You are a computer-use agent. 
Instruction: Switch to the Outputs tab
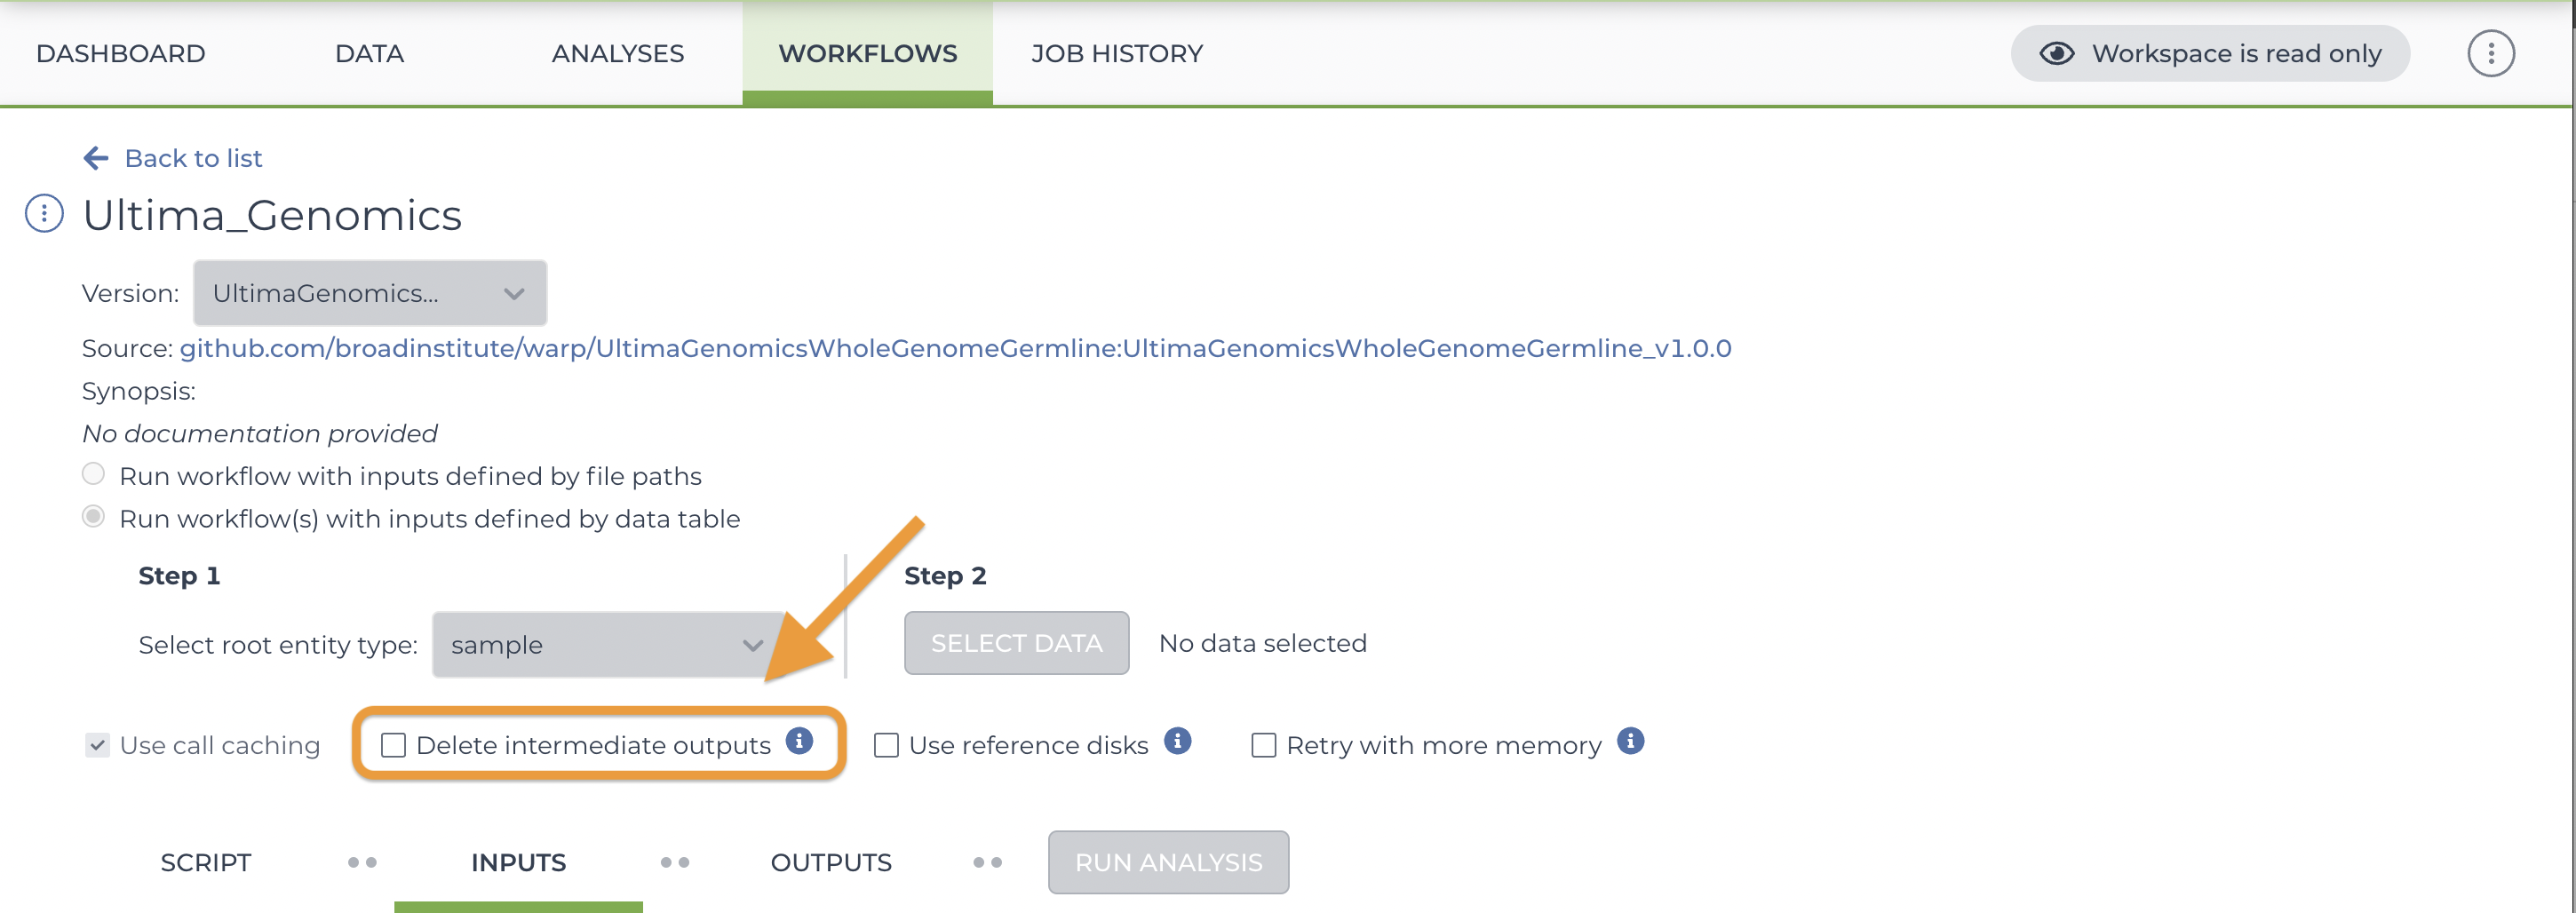pos(831,862)
